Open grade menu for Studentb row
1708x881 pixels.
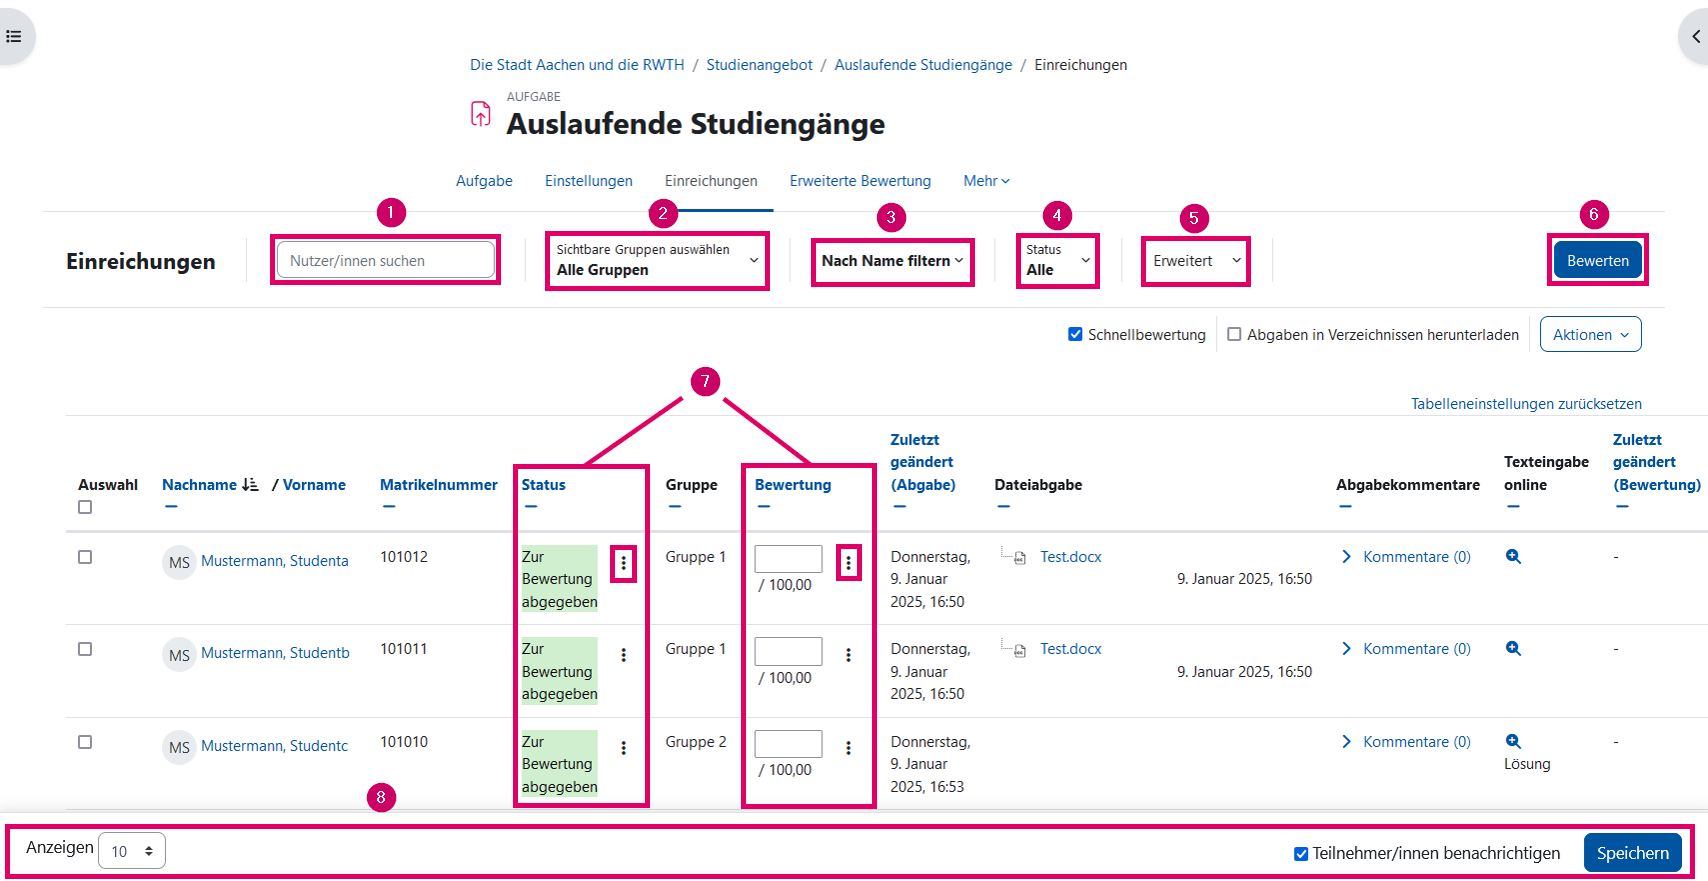click(848, 655)
